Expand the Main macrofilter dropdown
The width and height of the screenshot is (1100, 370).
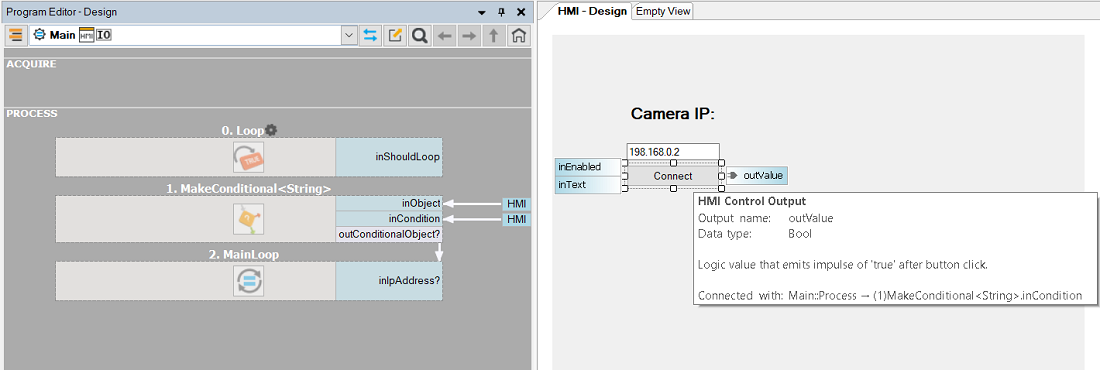click(349, 36)
